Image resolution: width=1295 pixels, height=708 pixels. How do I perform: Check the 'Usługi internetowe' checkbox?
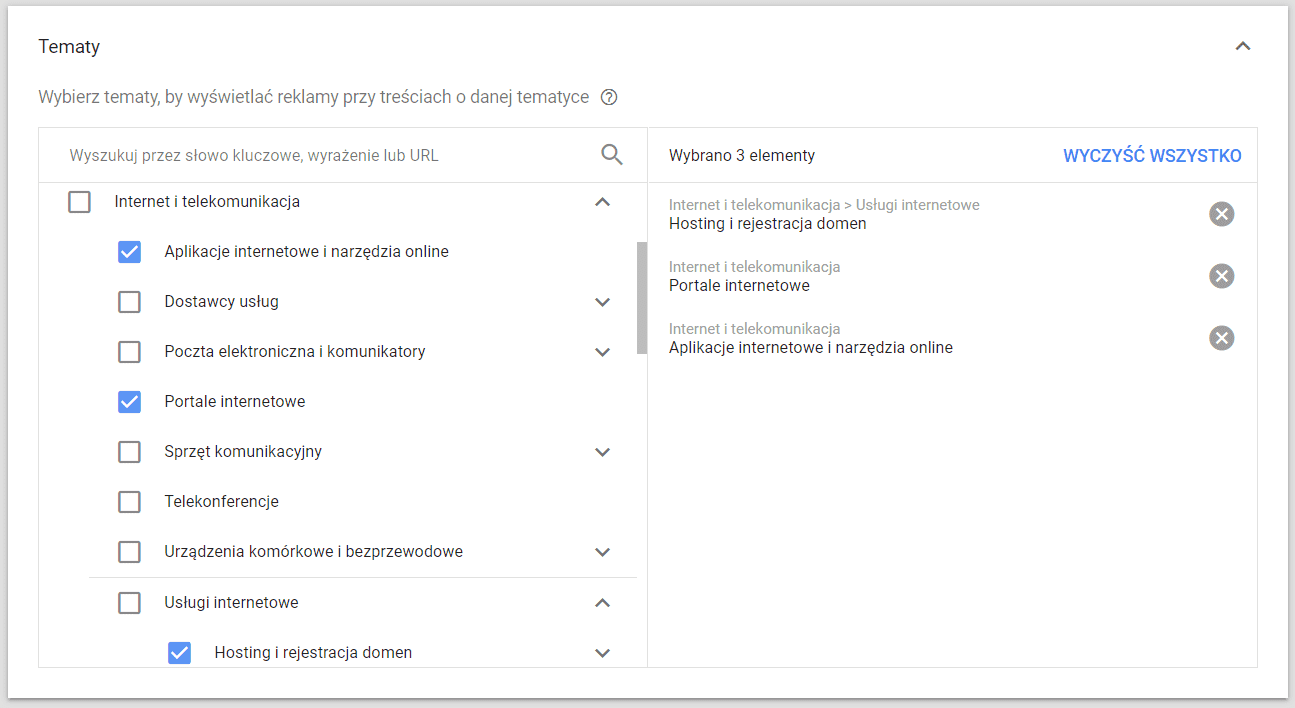click(x=129, y=602)
